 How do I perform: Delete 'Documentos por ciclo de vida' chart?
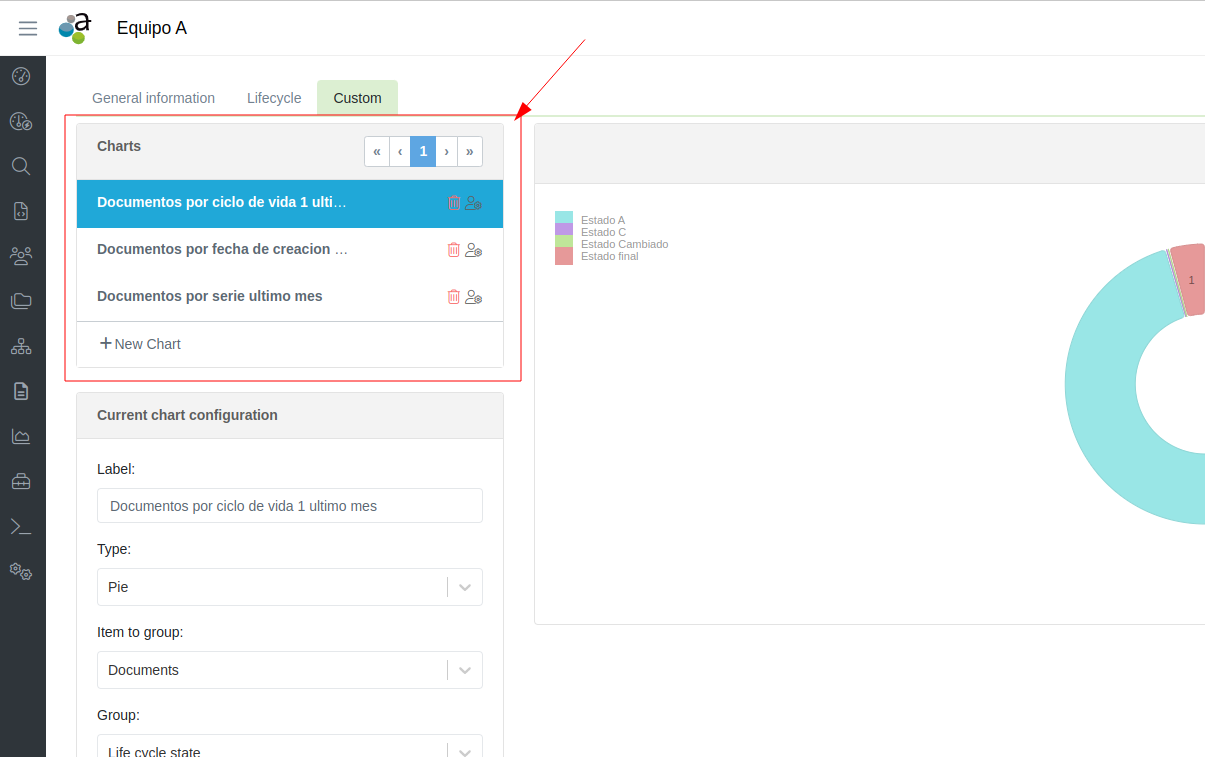tap(454, 203)
